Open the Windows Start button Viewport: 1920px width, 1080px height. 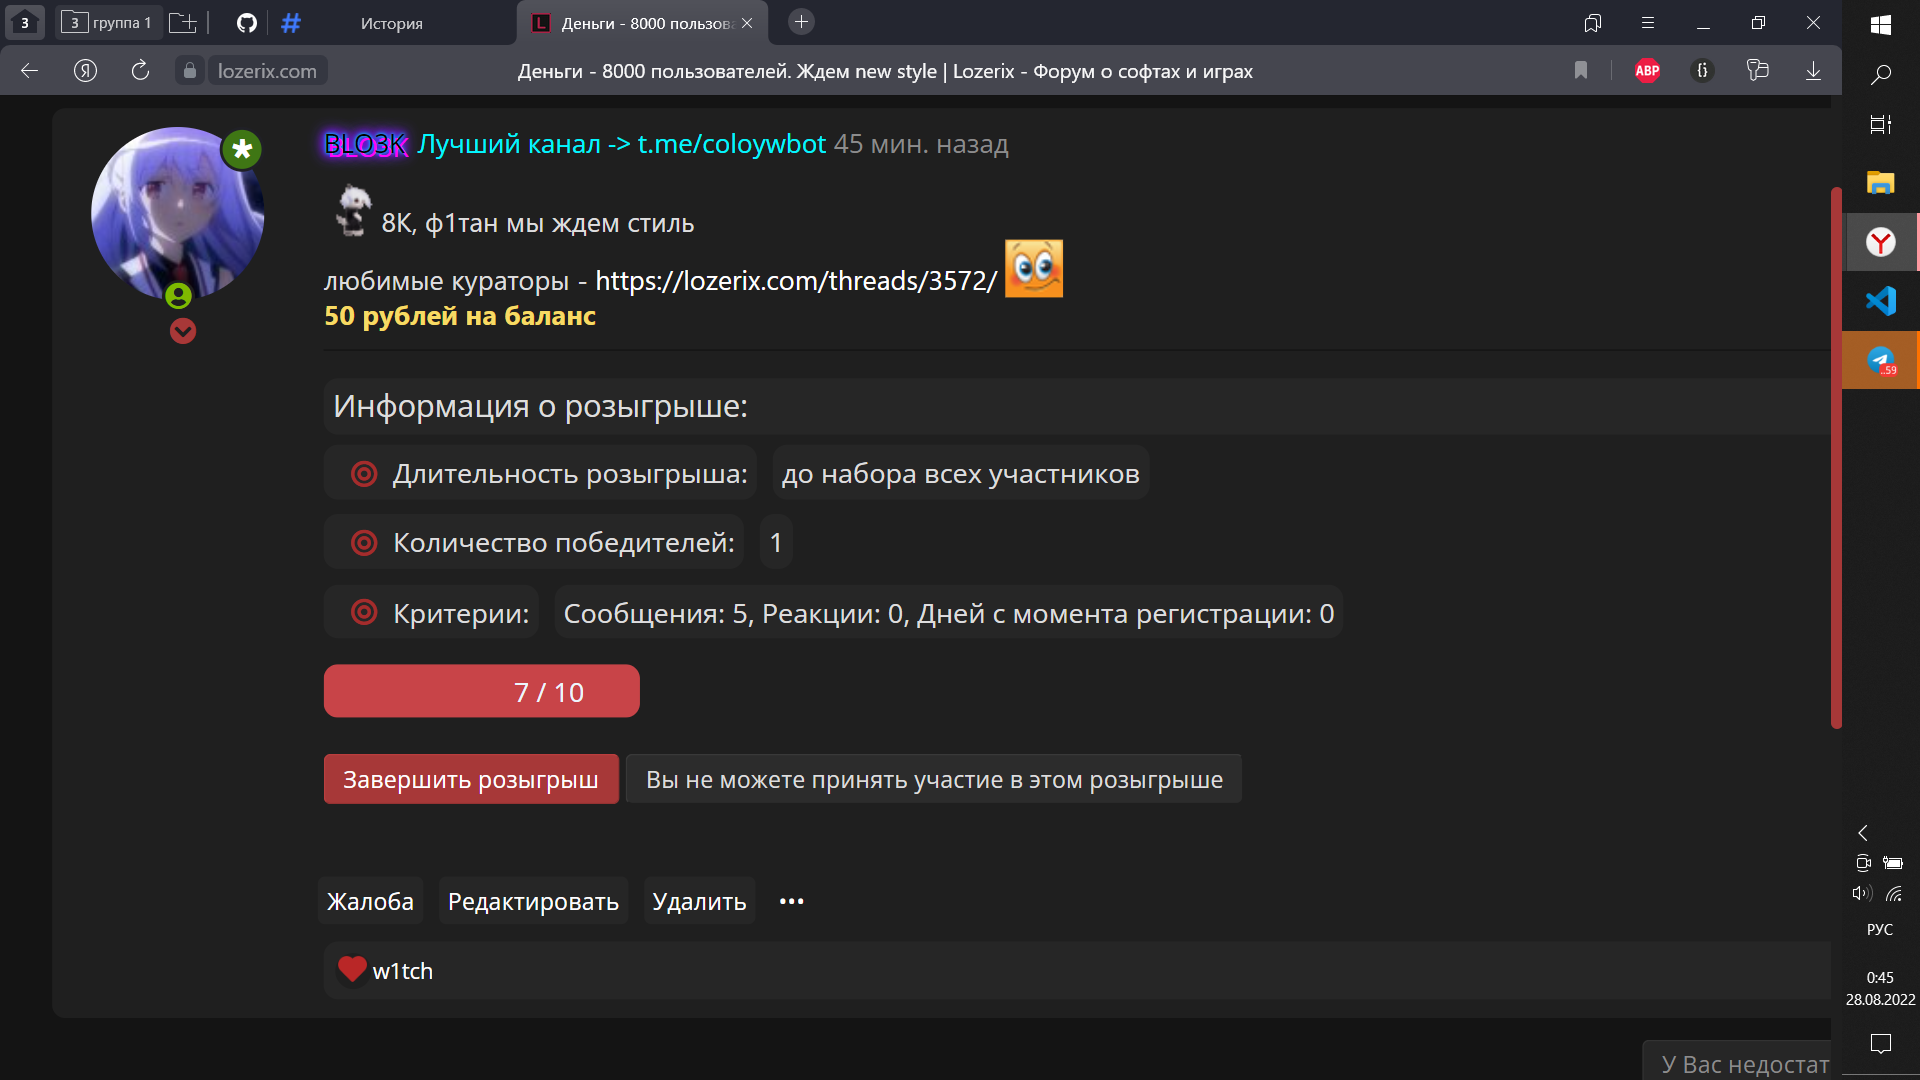[1881, 25]
